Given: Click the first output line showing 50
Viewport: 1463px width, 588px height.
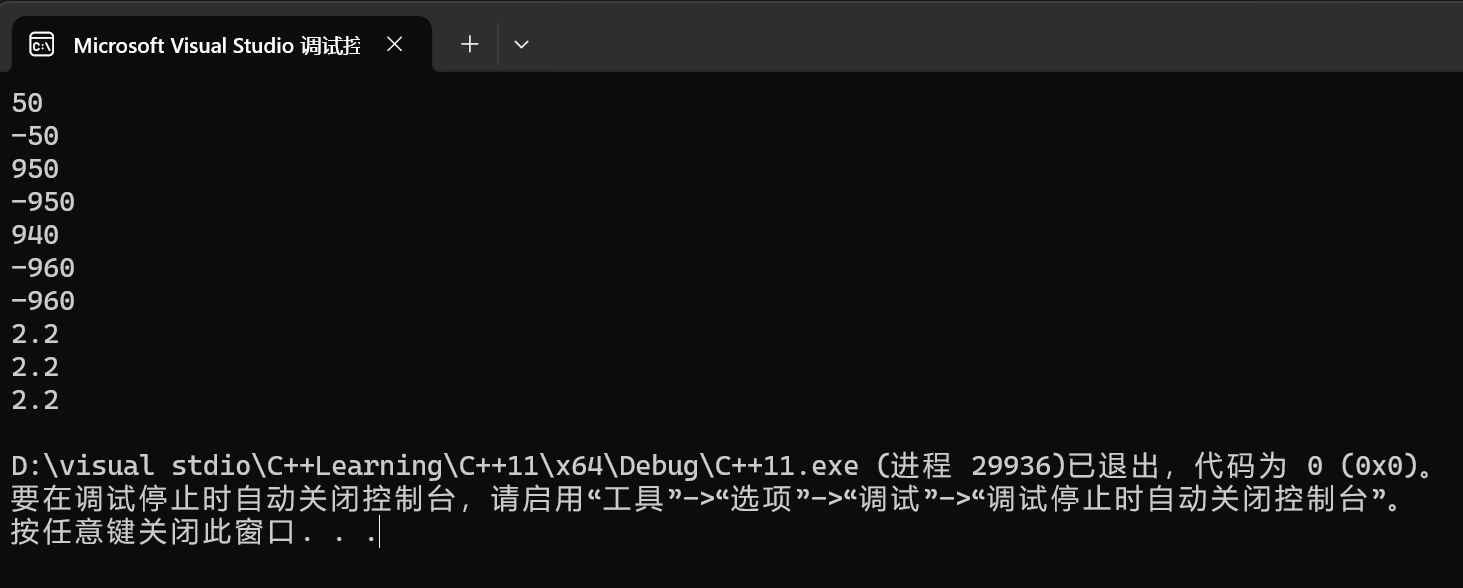Looking at the screenshot, I should pyautogui.click(x=27, y=102).
